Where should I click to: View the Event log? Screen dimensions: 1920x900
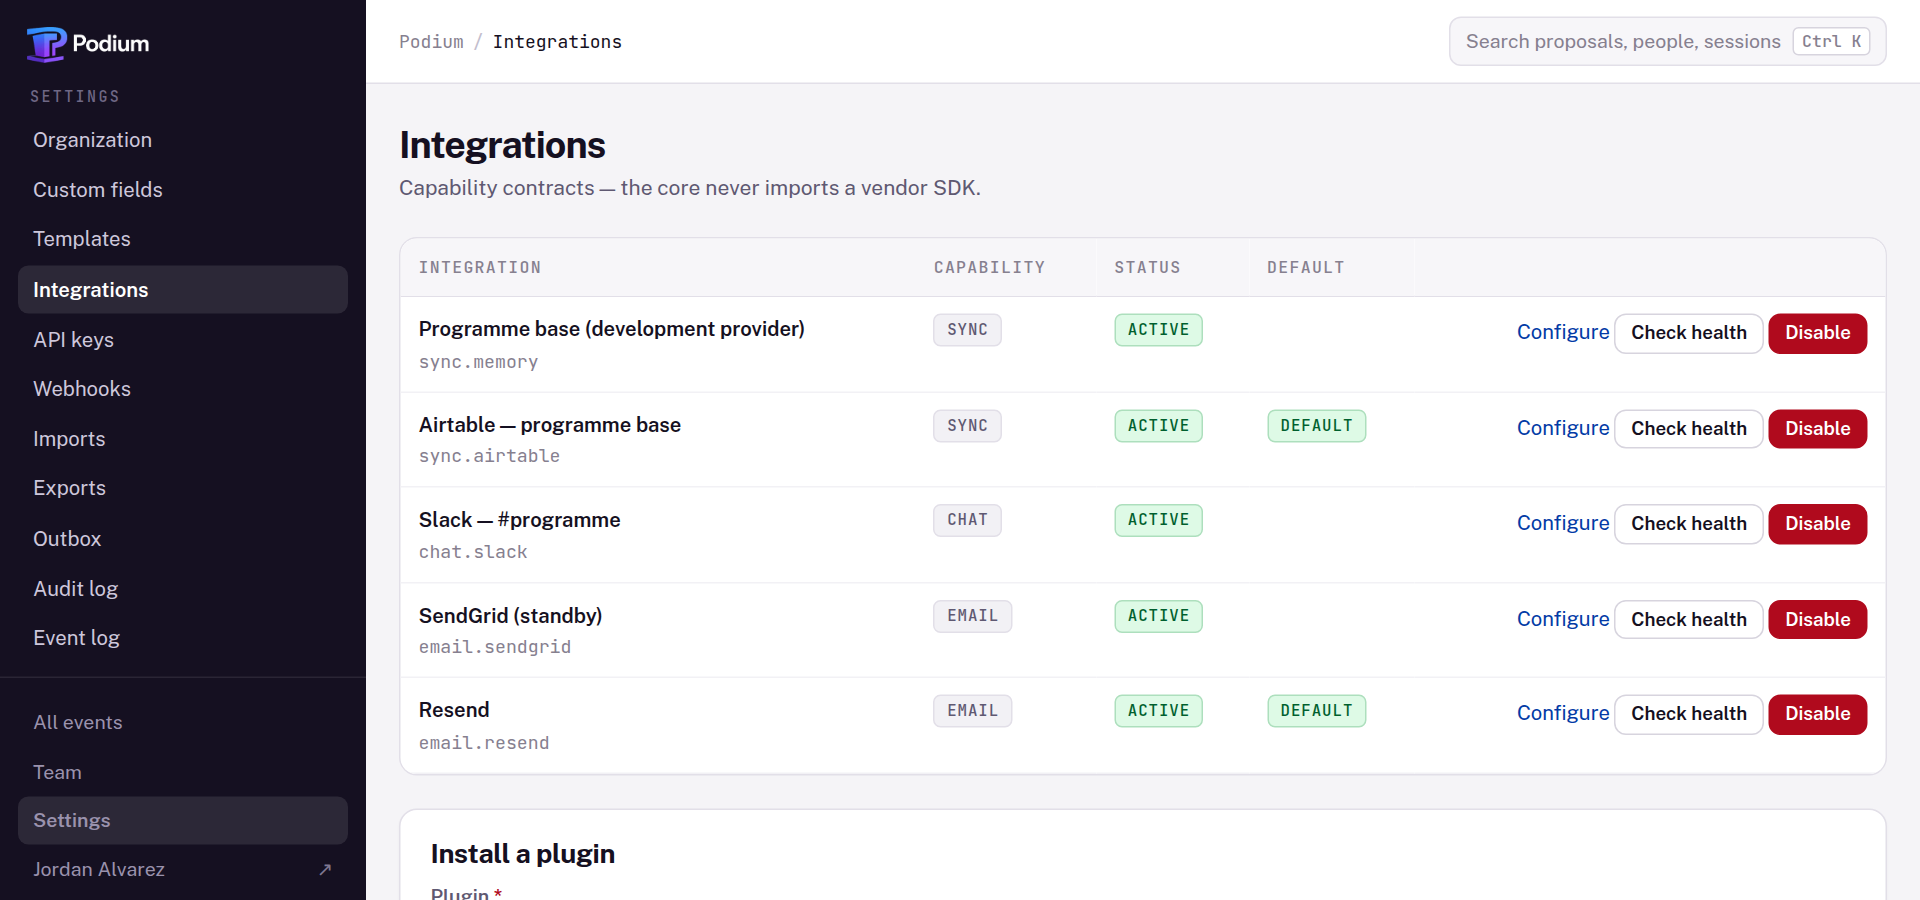click(183, 638)
